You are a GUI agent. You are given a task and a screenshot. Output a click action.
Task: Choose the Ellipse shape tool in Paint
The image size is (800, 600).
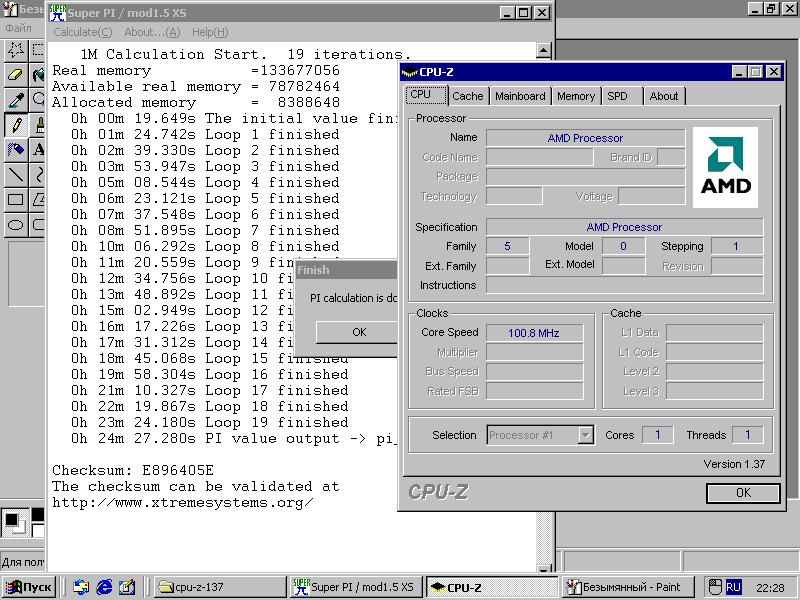click(16, 224)
